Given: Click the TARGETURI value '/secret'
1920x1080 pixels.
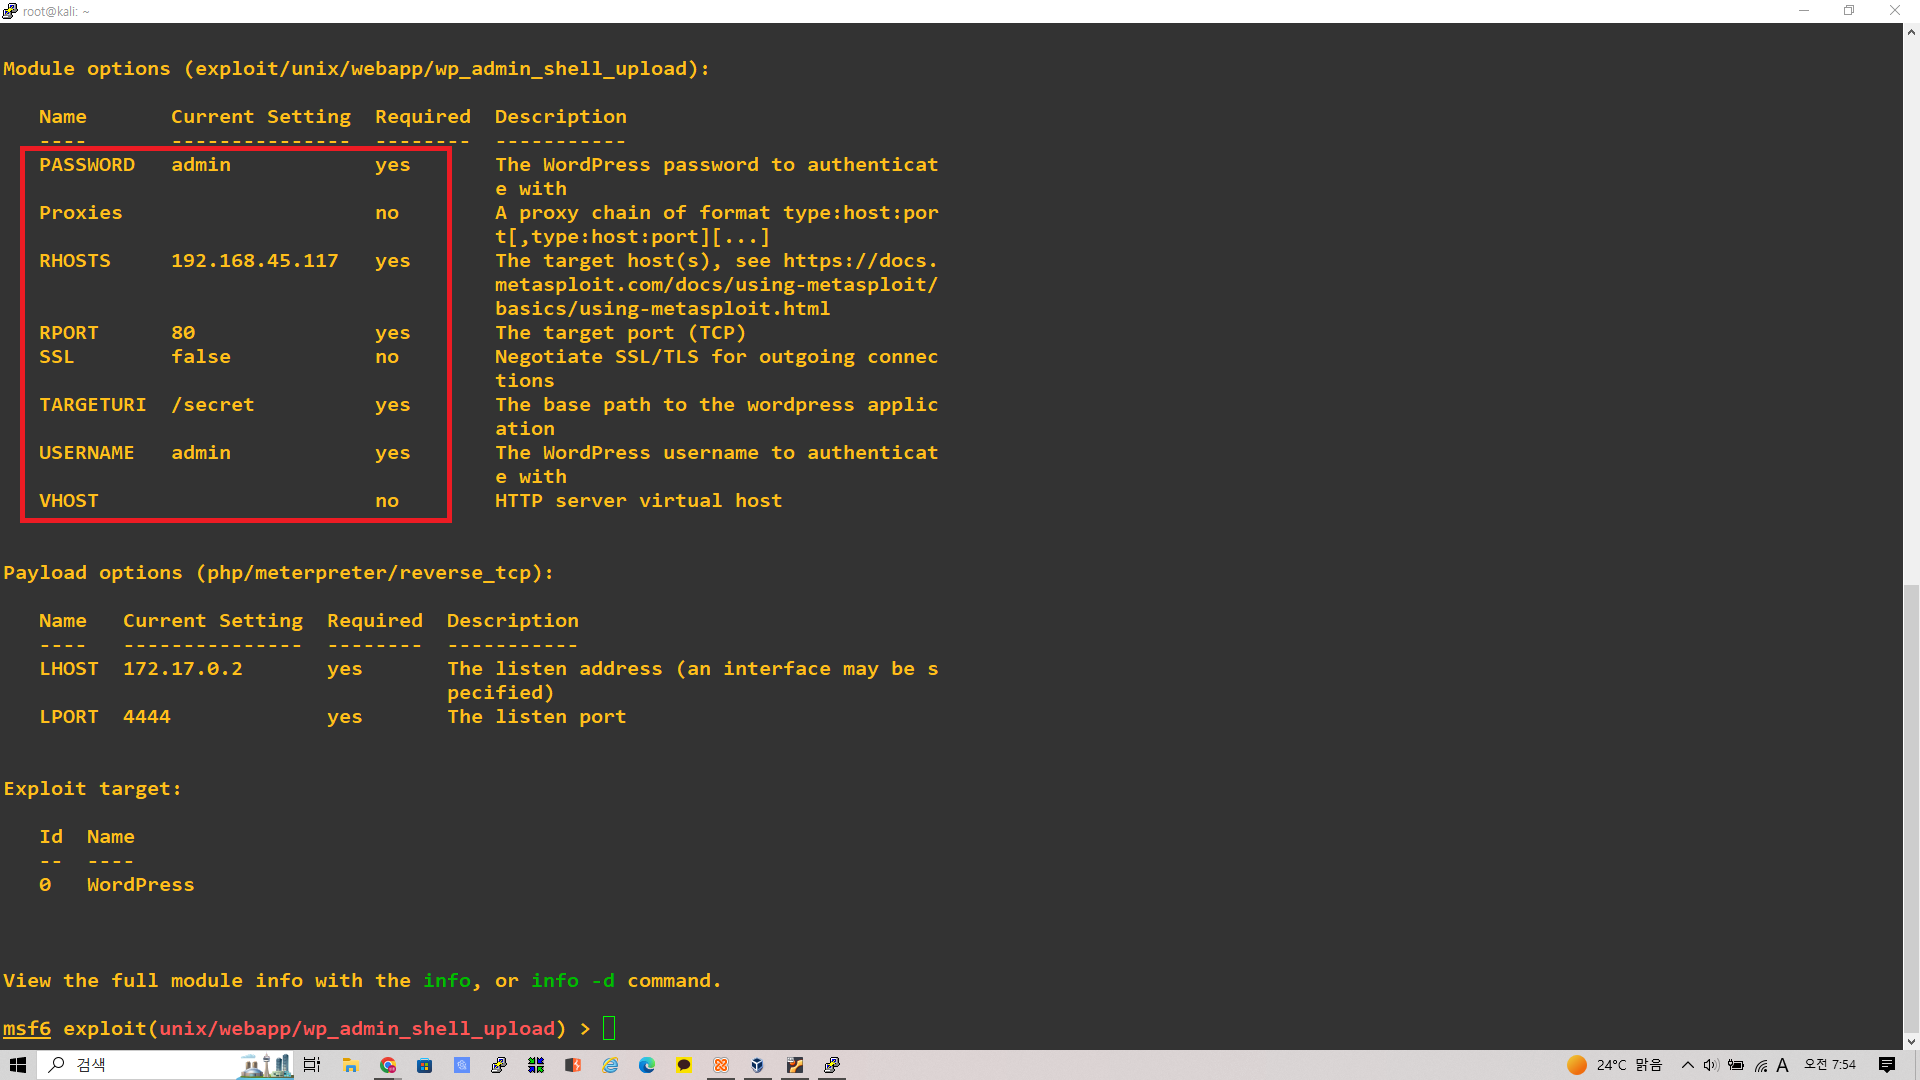Looking at the screenshot, I should pyautogui.click(x=213, y=405).
